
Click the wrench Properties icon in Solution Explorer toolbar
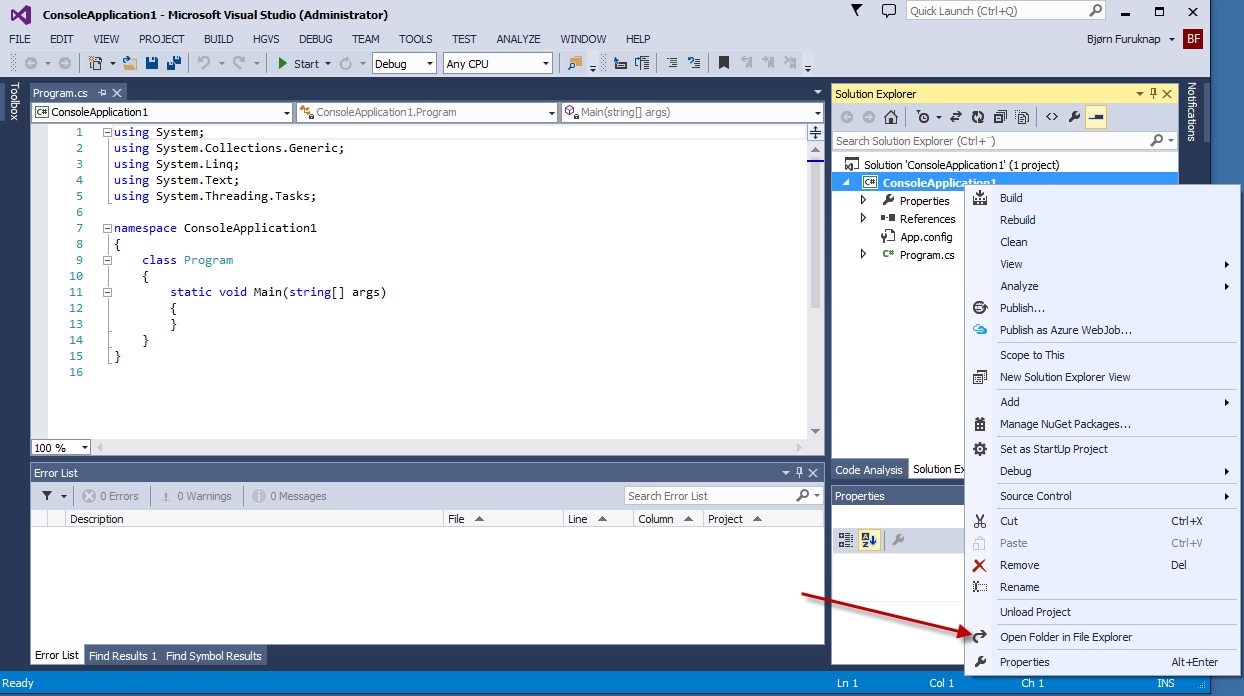[x=1074, y=117]
